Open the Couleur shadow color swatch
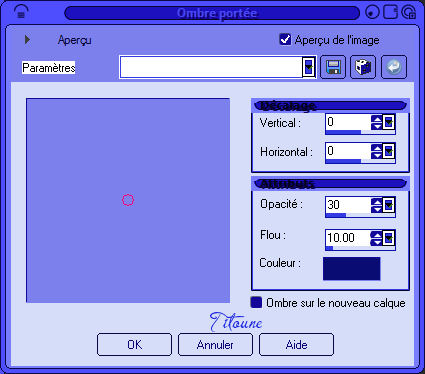Viewport: 425px width, 374px height. coord(351,268)
